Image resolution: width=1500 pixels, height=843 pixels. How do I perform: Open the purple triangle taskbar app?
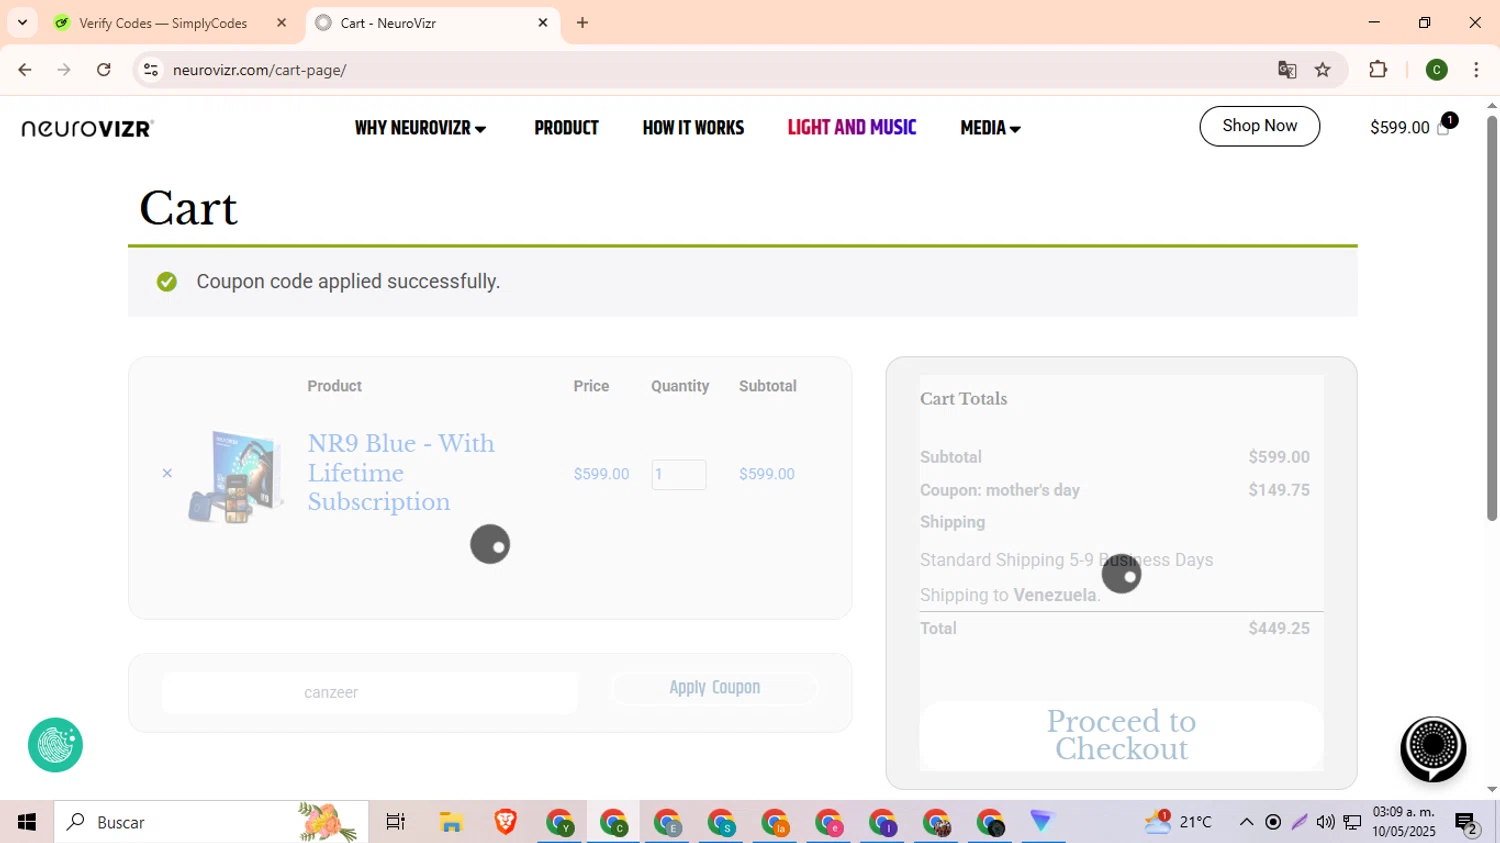[x=1042, y=822]
